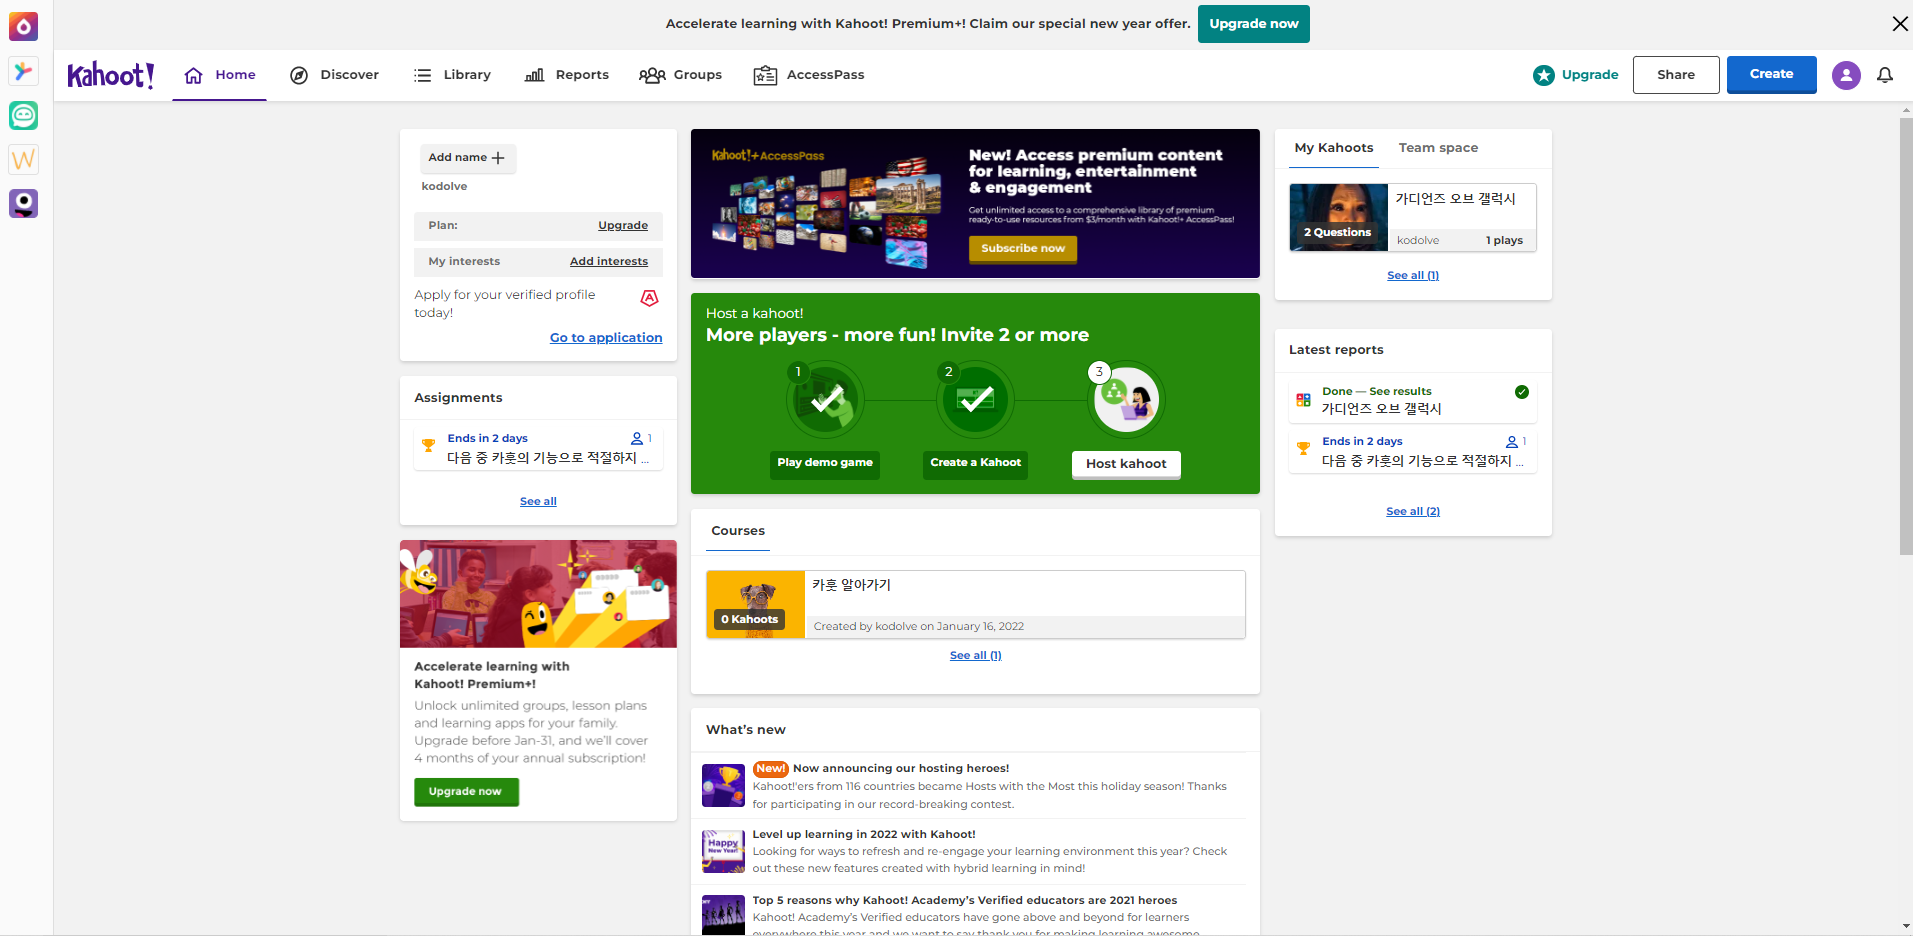Open the Go to application link
1913x936 pixels.
pyautogui.click(x=606, y=338)
